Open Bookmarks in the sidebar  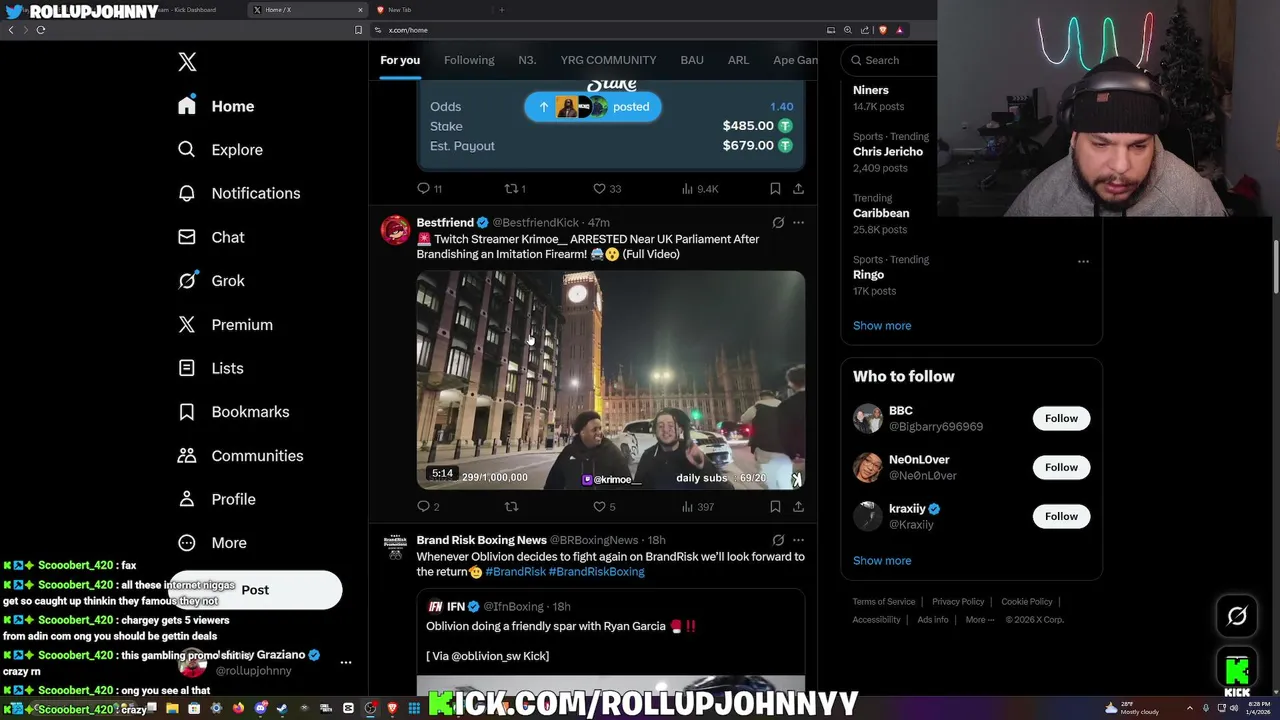(233, 412)
